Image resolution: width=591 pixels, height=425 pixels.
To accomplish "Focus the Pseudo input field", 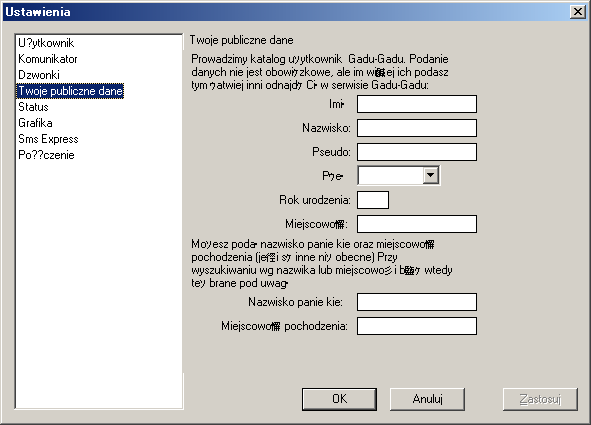I will [x=417, y=152].
